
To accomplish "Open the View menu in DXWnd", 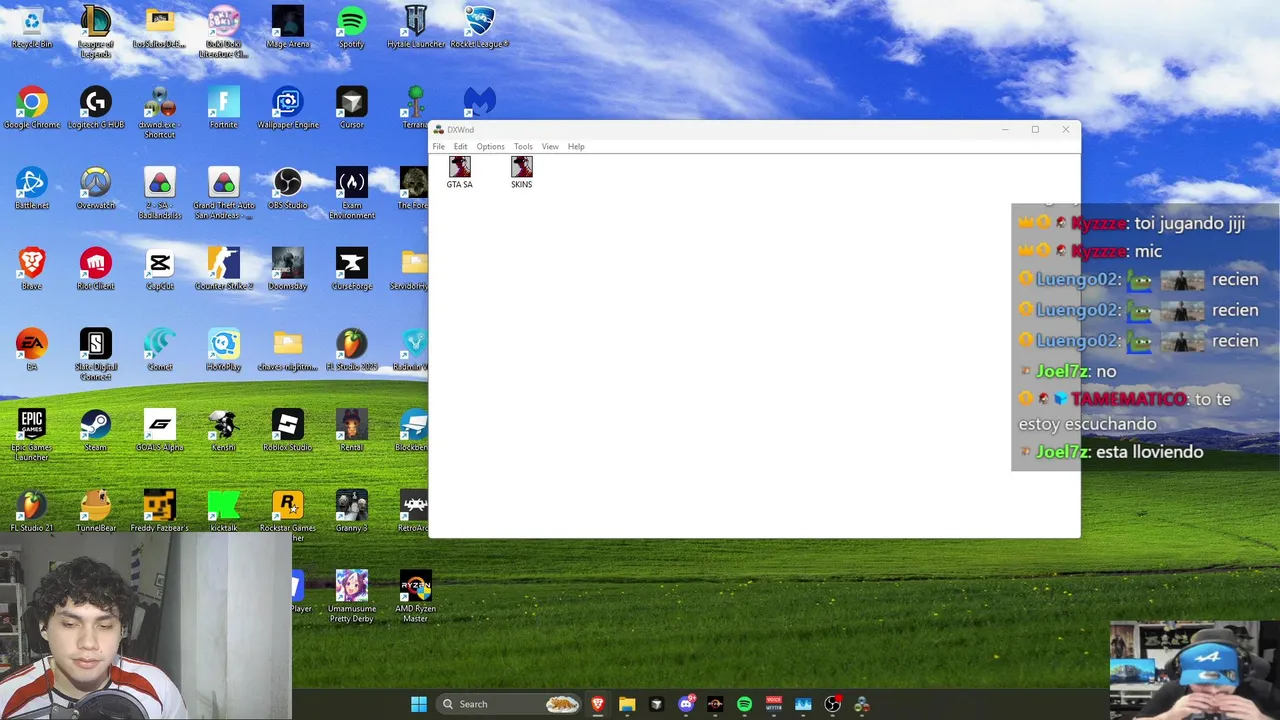I will [550, 147].
